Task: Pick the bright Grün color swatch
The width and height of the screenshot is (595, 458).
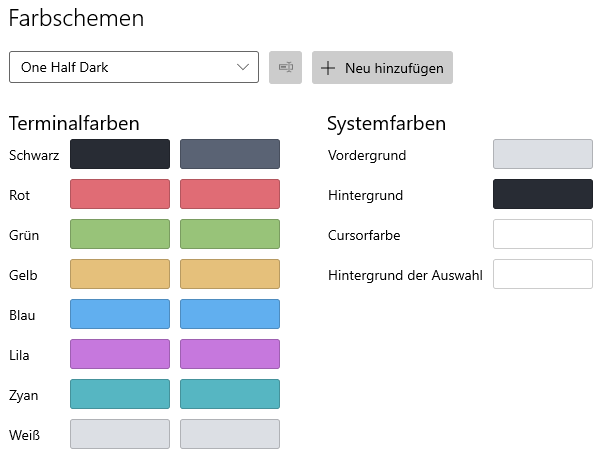Action: [x=230, y=234]
